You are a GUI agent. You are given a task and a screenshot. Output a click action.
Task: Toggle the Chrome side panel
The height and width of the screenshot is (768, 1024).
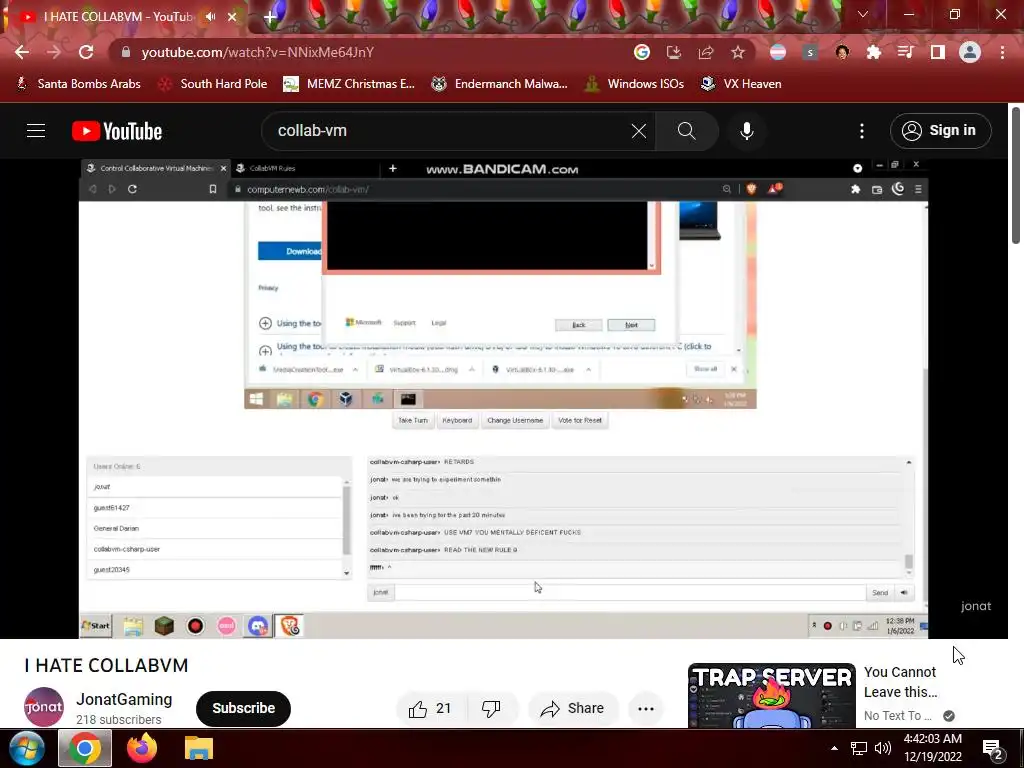[938, 52]
